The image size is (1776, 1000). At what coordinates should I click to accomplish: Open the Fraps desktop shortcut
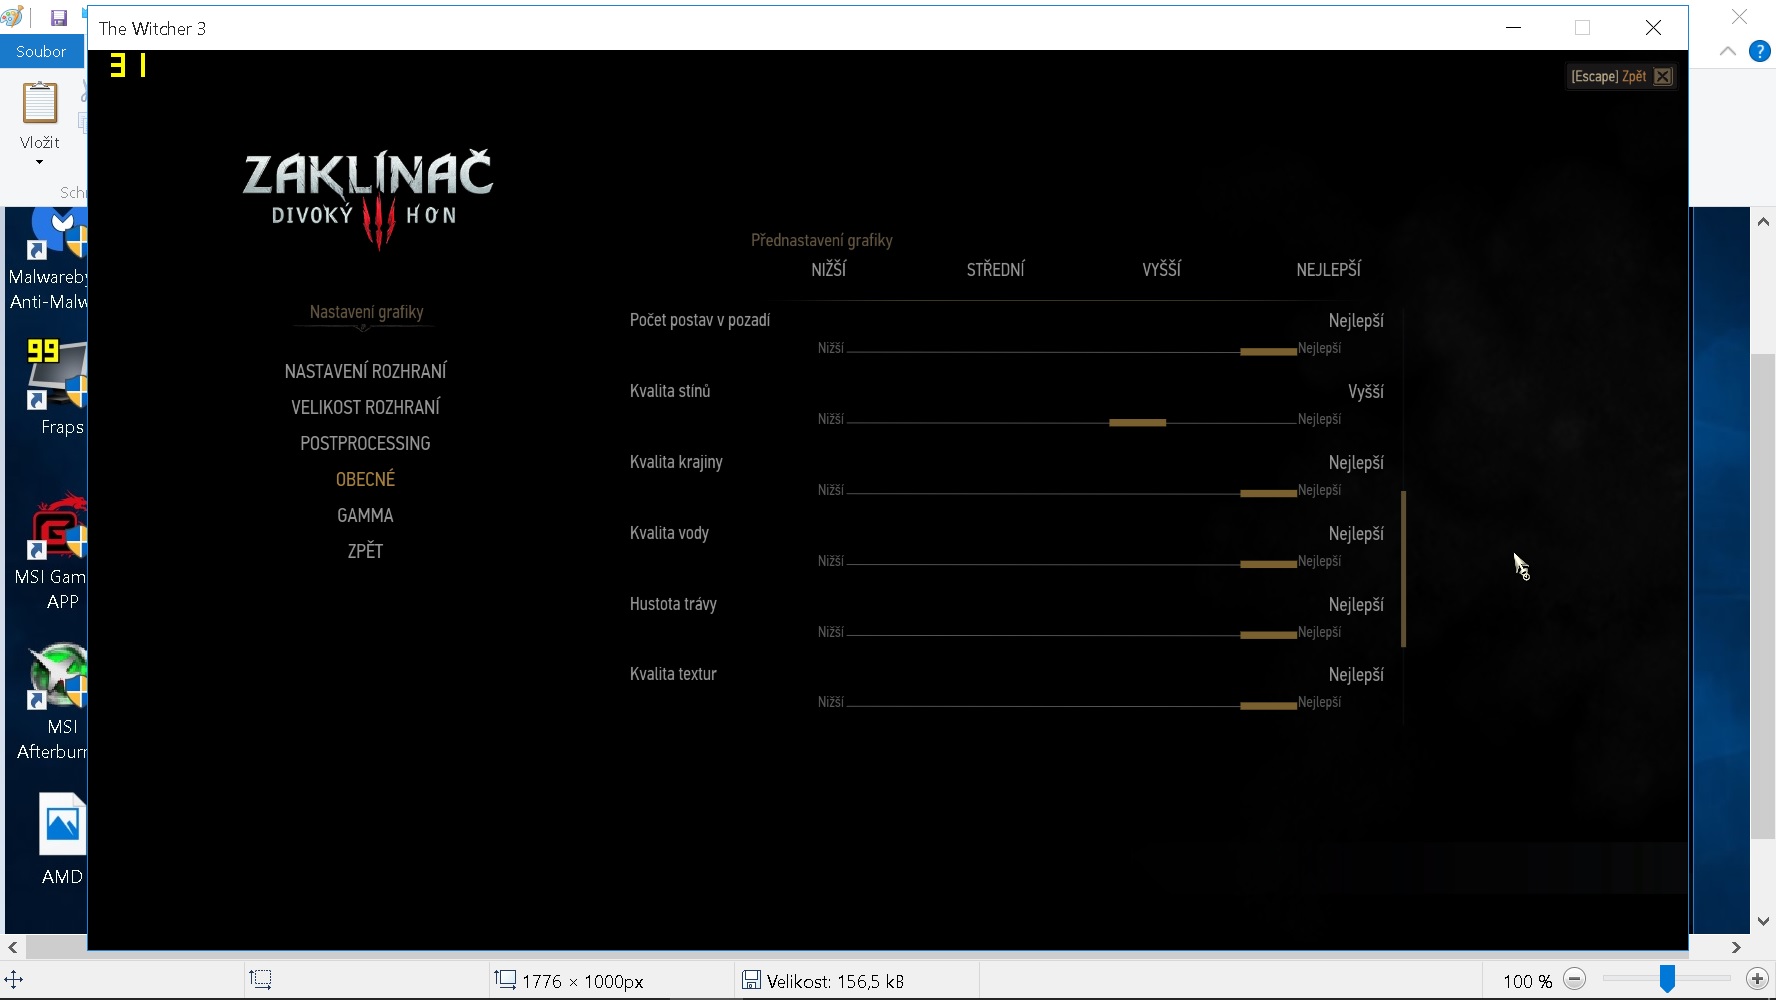pyautogui.click(x=58, y=388)
